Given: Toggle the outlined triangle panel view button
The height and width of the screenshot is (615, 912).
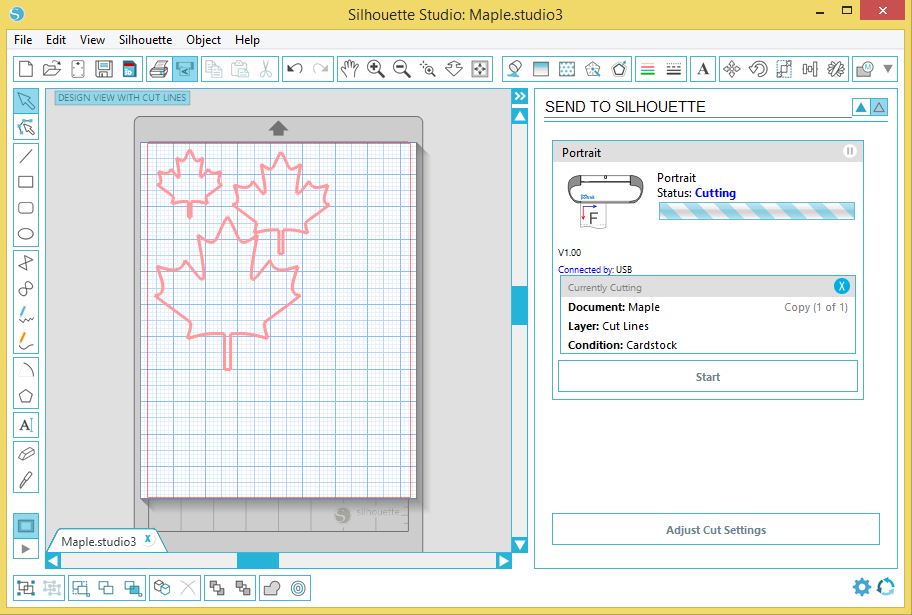Looking at the screenshot, I should pyautogui.click(x=879, y=107).
